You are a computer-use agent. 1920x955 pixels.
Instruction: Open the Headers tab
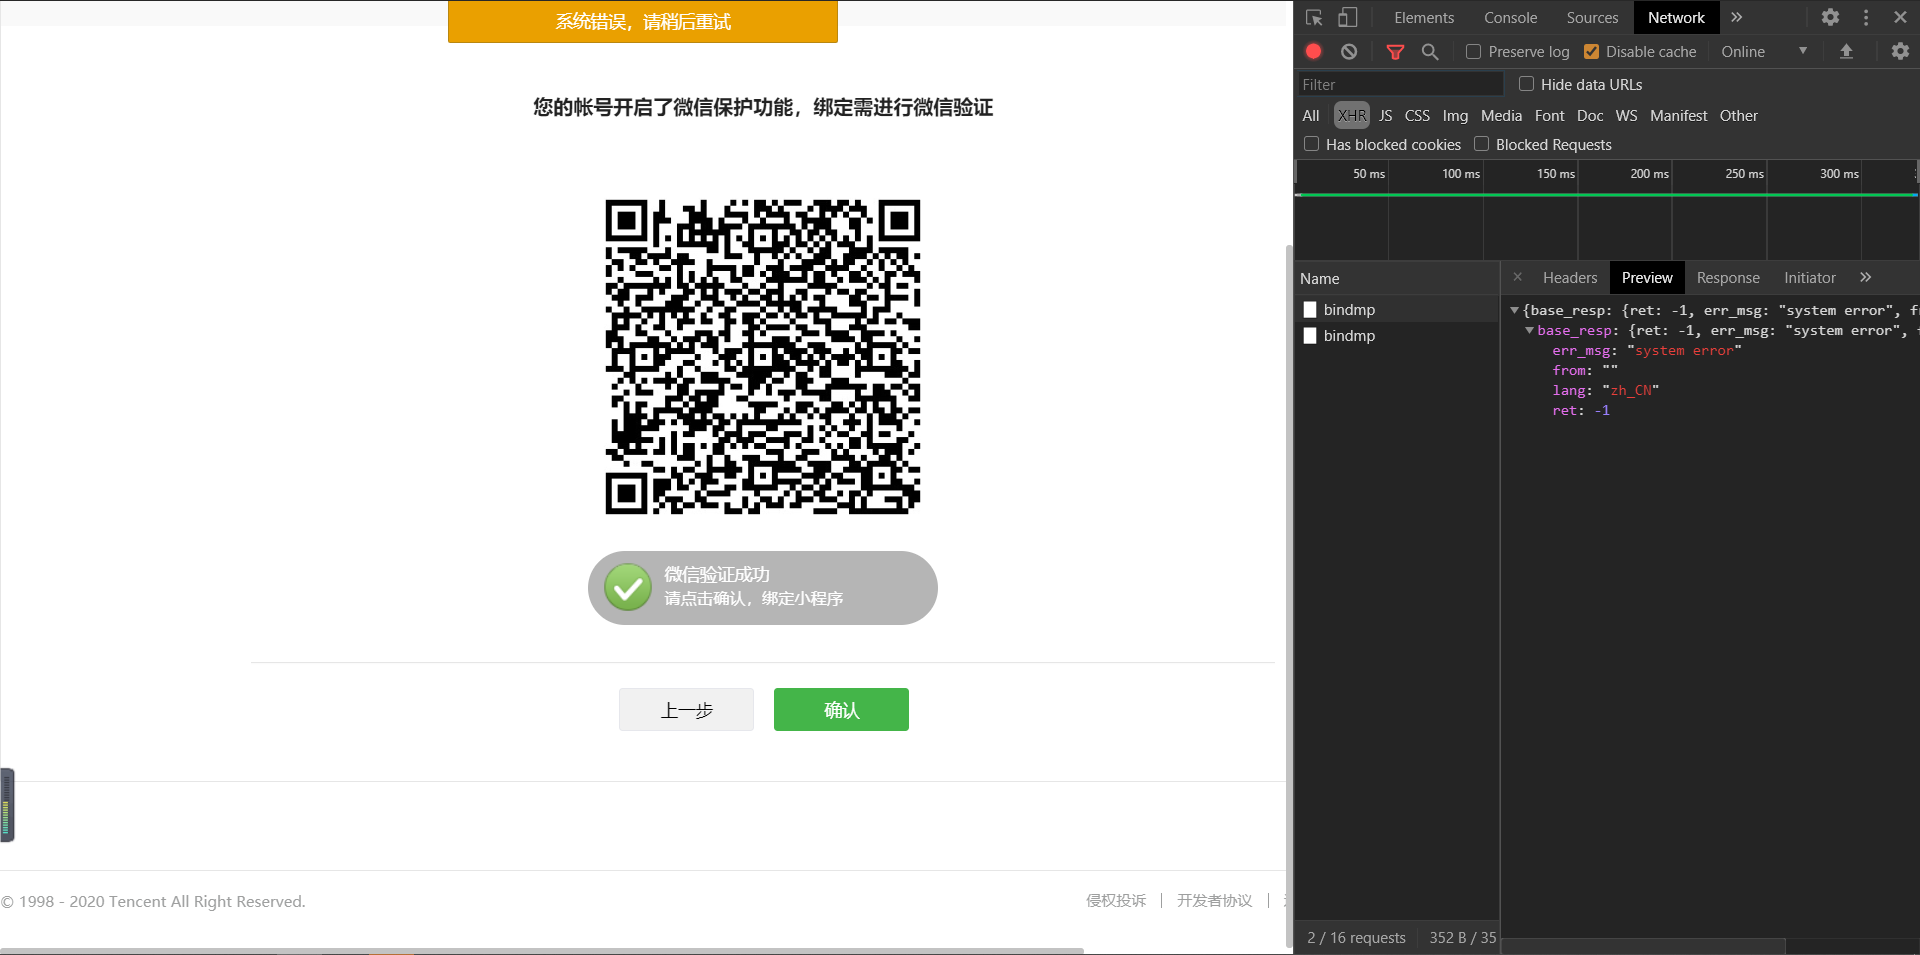tap(1570, 277)
